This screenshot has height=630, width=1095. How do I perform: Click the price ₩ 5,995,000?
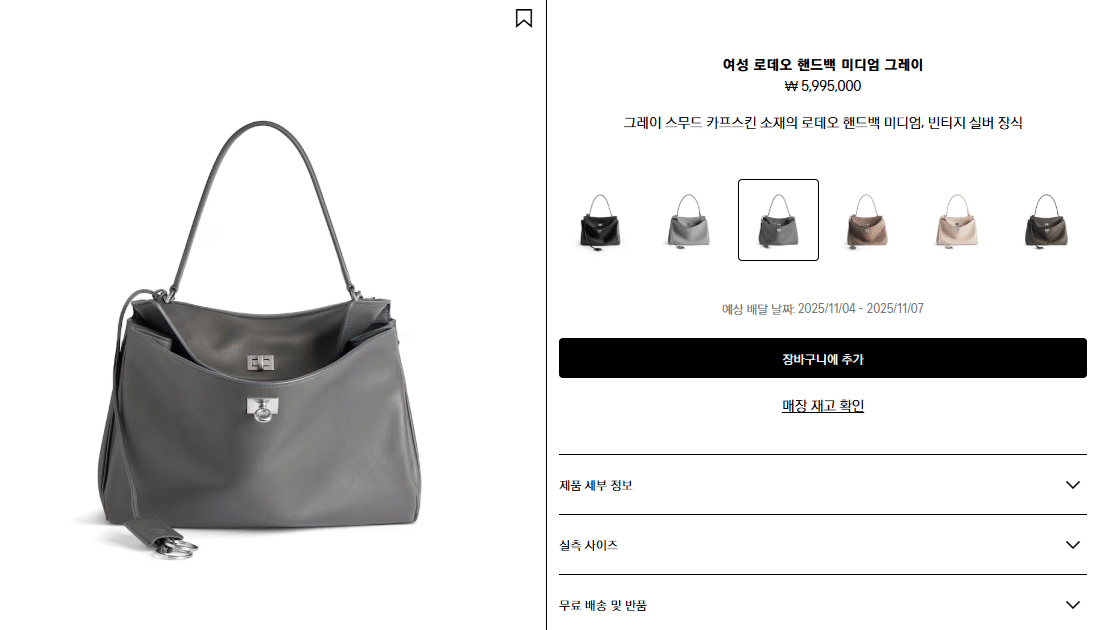click(x=823, y=86)
